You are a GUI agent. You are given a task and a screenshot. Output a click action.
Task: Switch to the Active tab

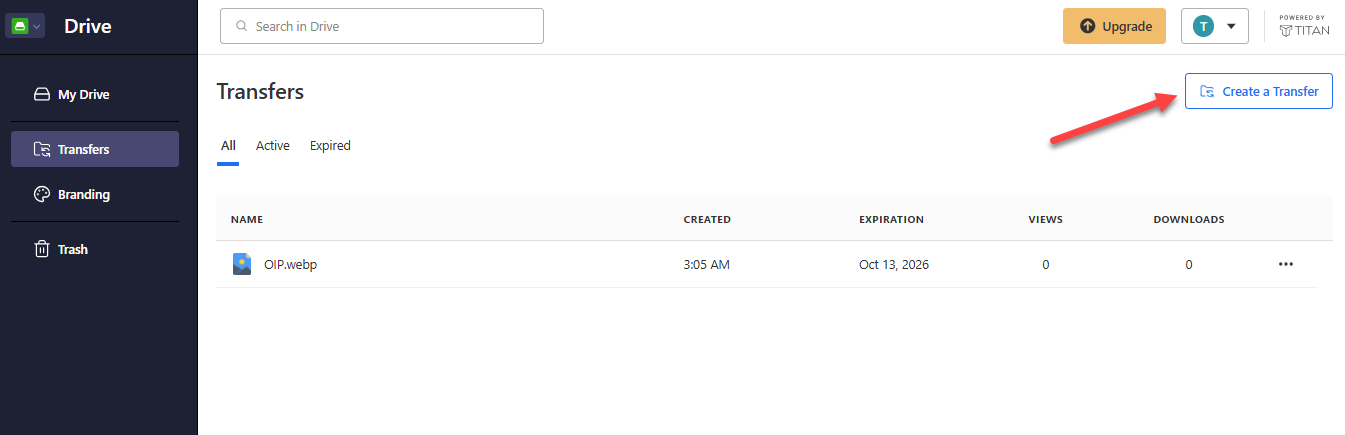pyautogui.click(x=273, y=146)
